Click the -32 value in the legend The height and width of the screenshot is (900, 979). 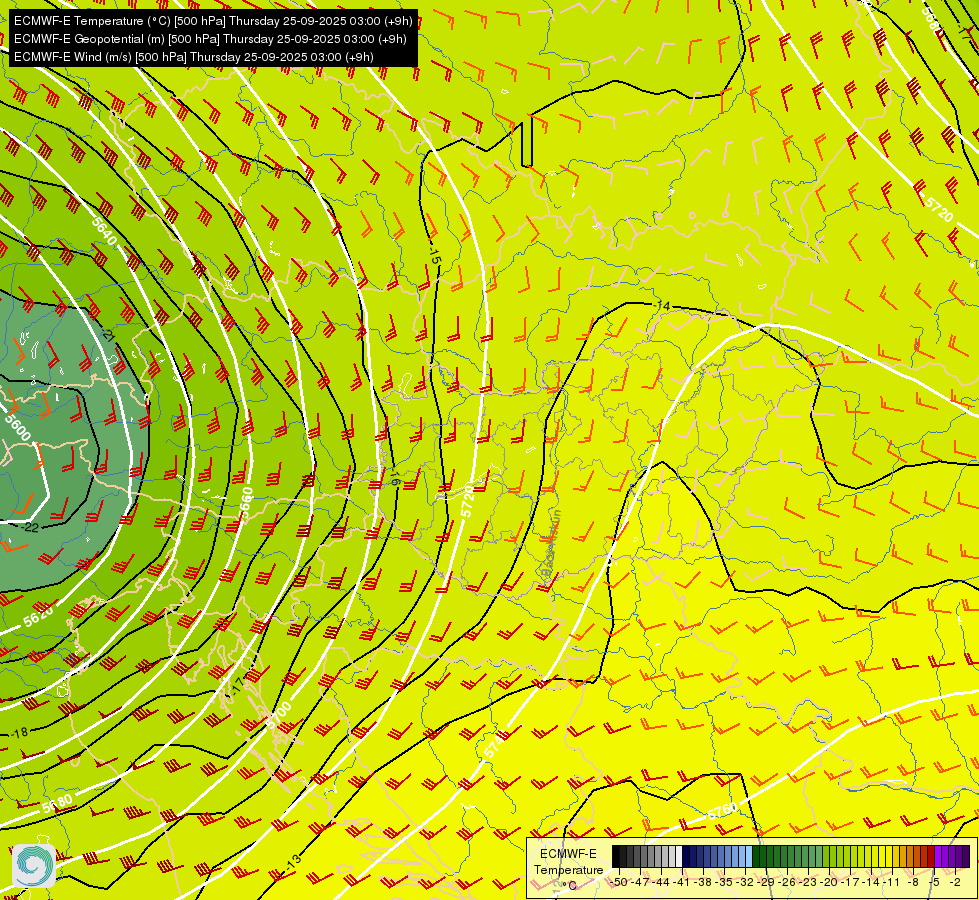(745, 882)
